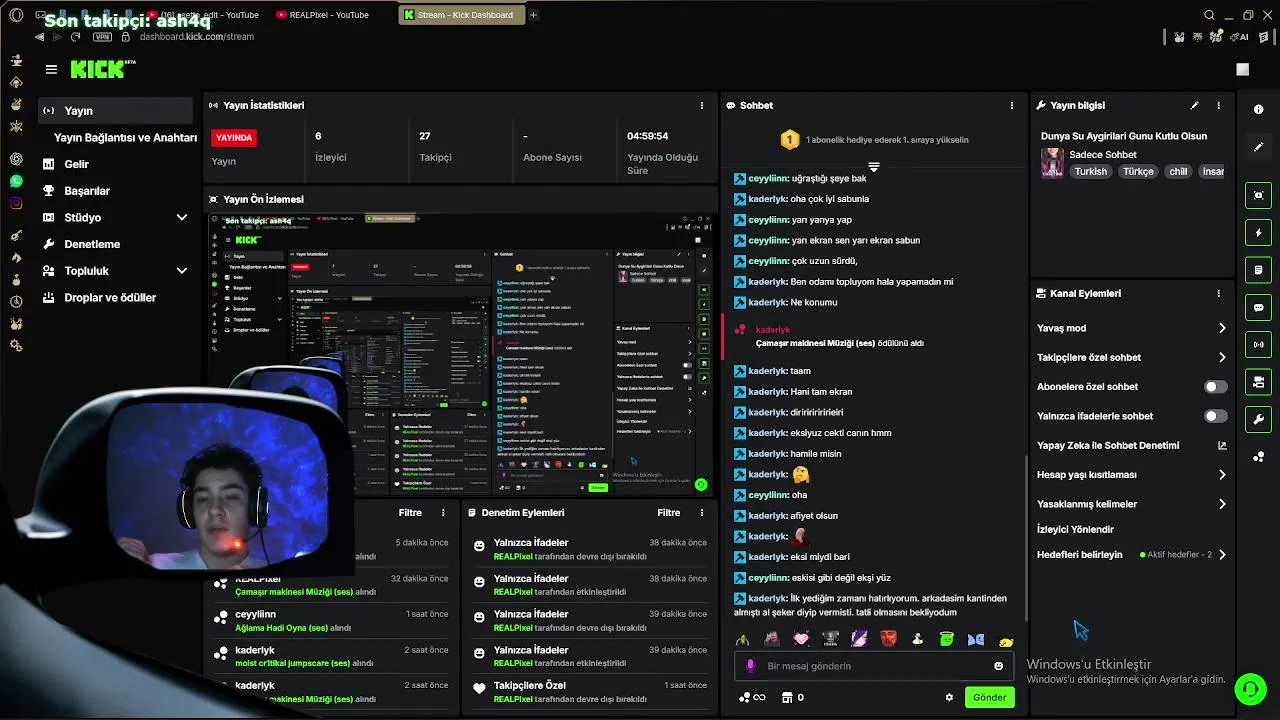Open Yasaklanmış kelimeler settings
The image size is (1280, 720).
(1132, 504)
